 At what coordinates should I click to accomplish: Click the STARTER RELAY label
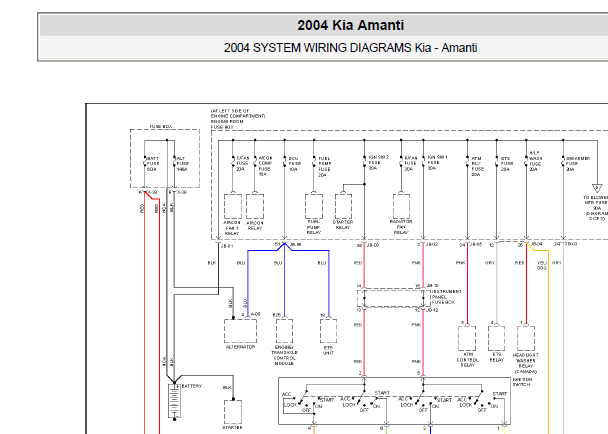click(x=343, y=225)
